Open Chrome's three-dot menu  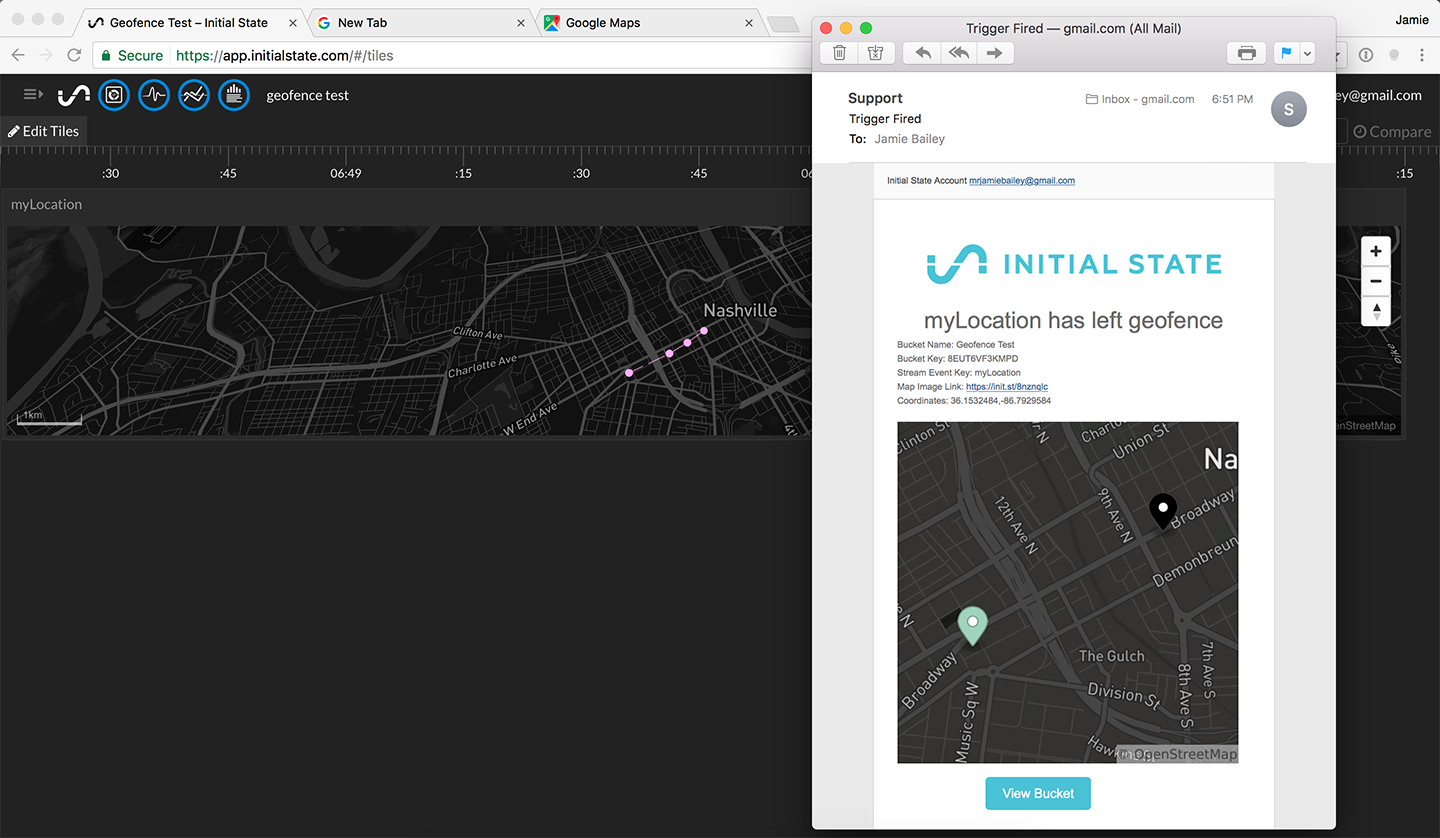1422,55
